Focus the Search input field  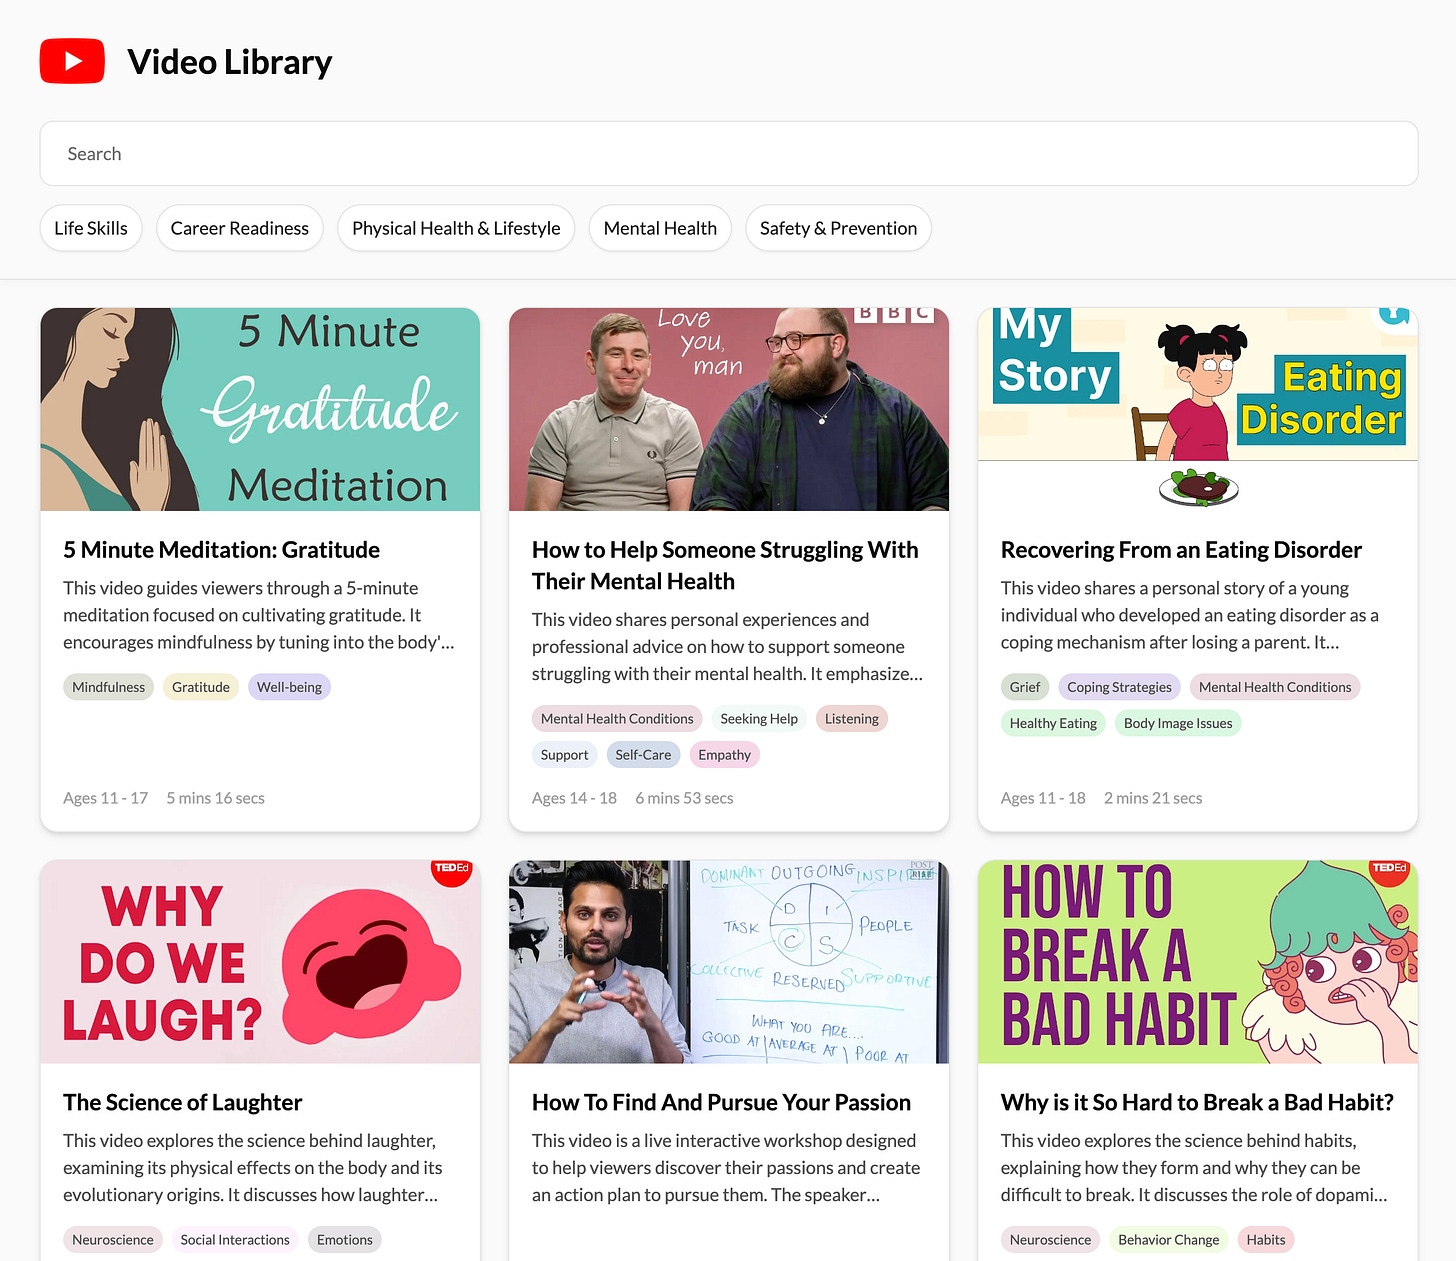tap(728, 154)
